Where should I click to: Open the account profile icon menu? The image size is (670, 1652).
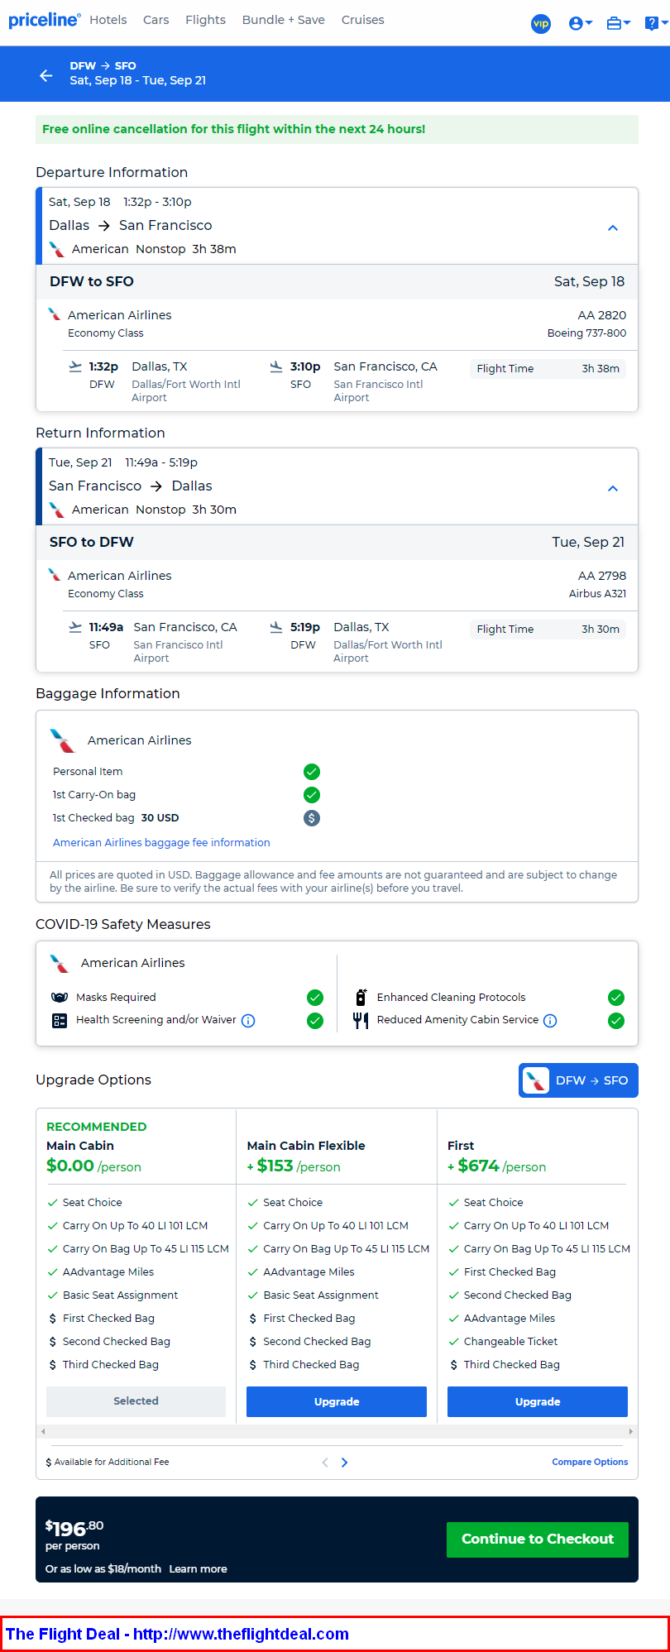tap(580, 23)
